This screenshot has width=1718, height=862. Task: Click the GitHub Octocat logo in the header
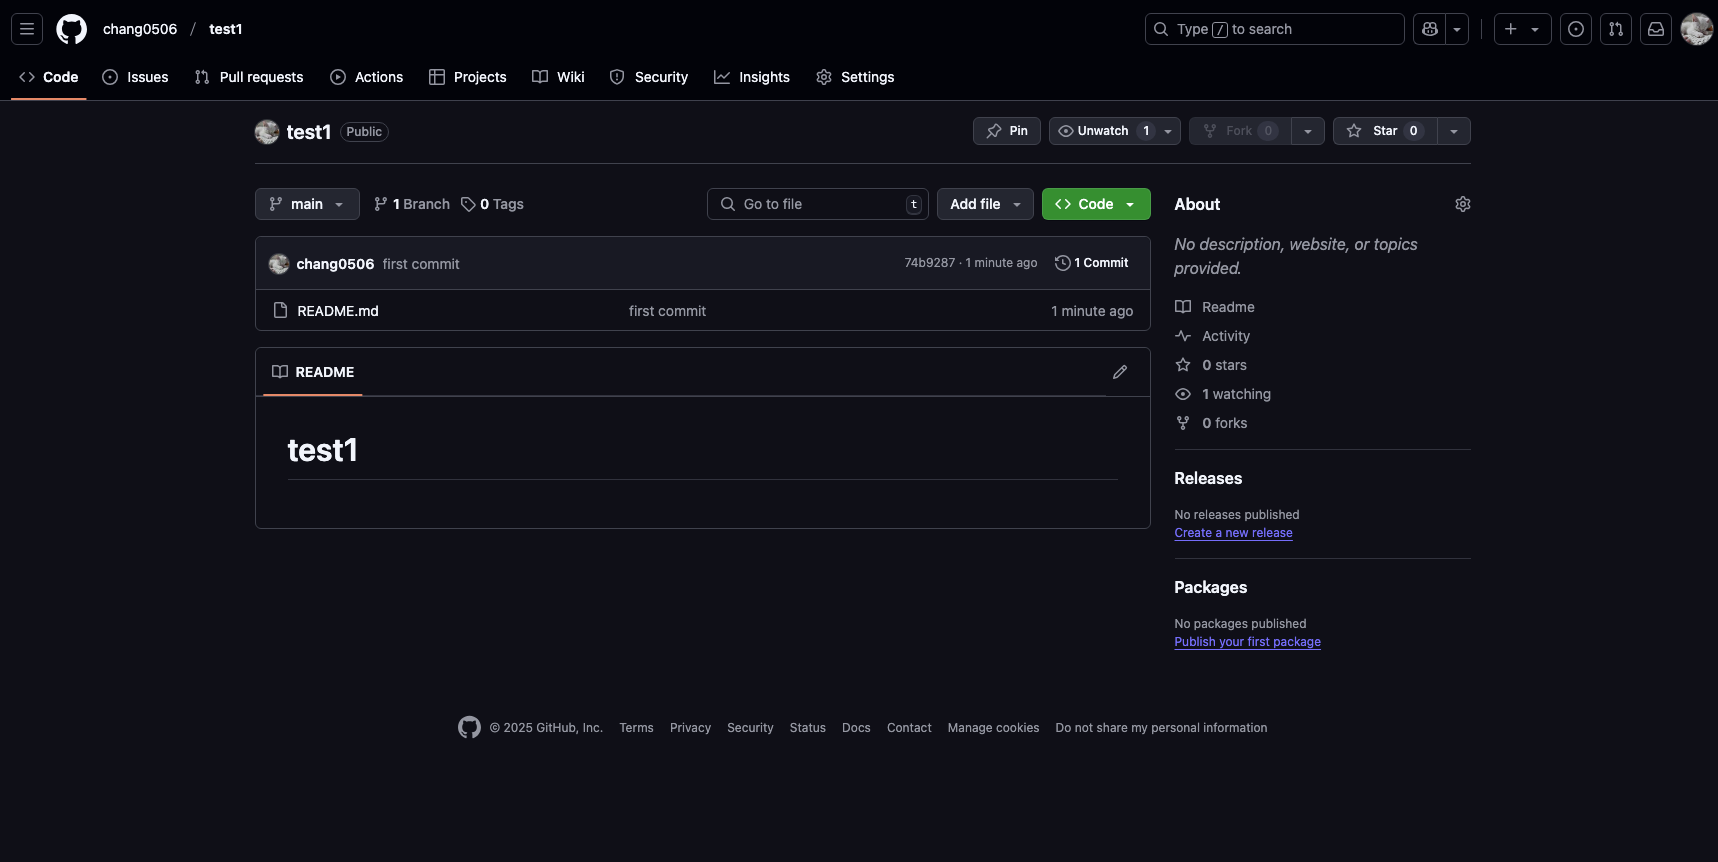tap(71, 29)
